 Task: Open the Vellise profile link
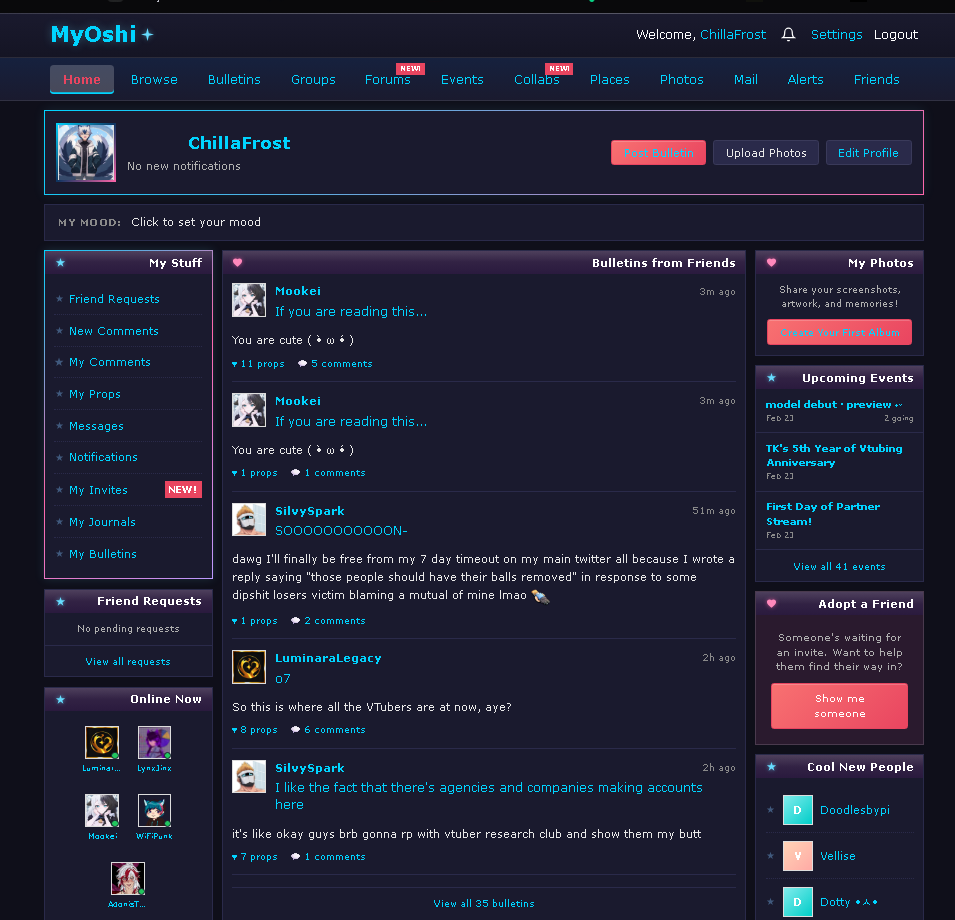[x=837, y=856]
